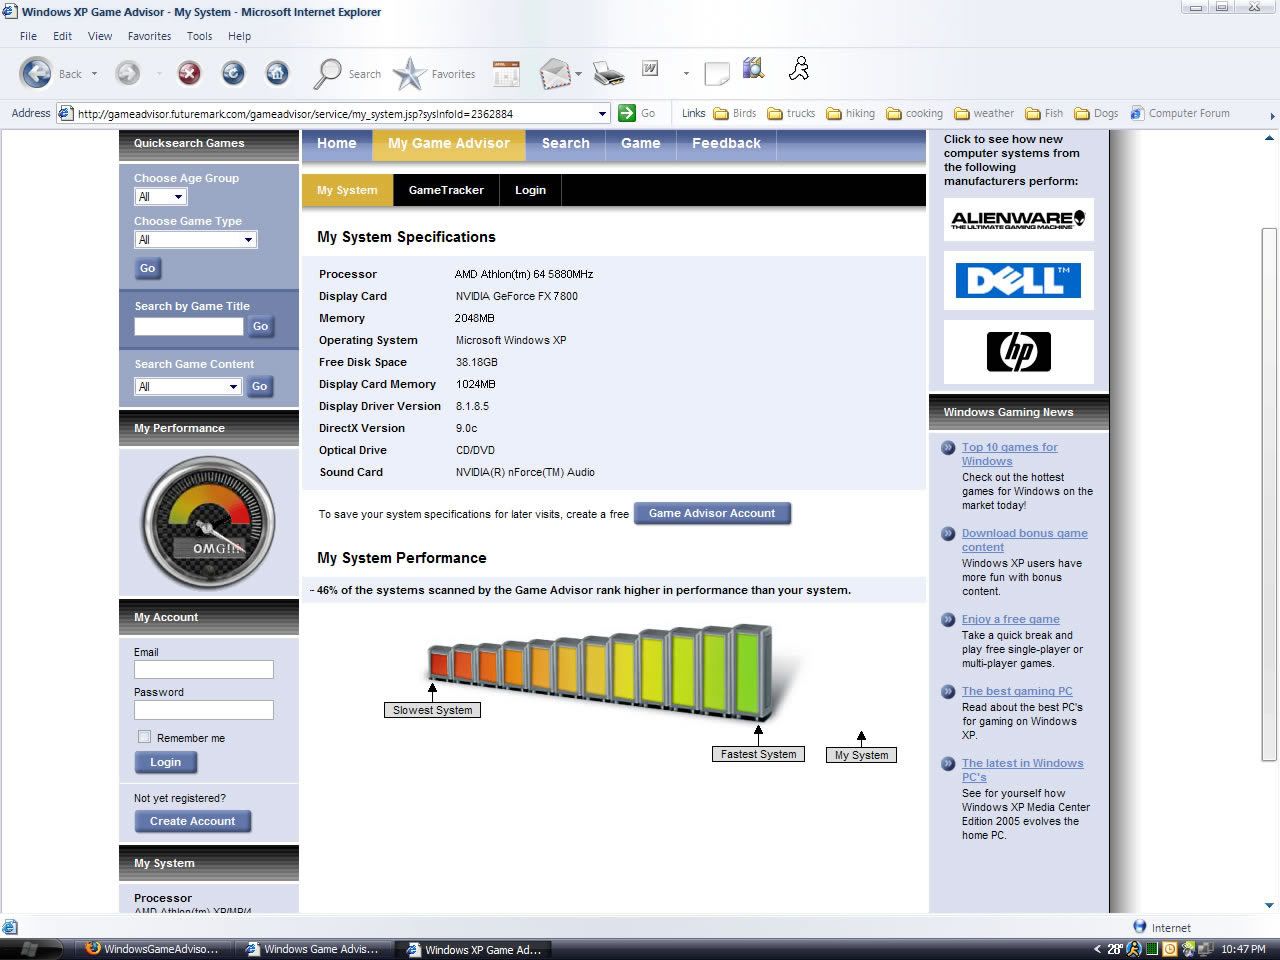Open the History toolbar icon
The image size is (1280, 960).
coord(506,73)
